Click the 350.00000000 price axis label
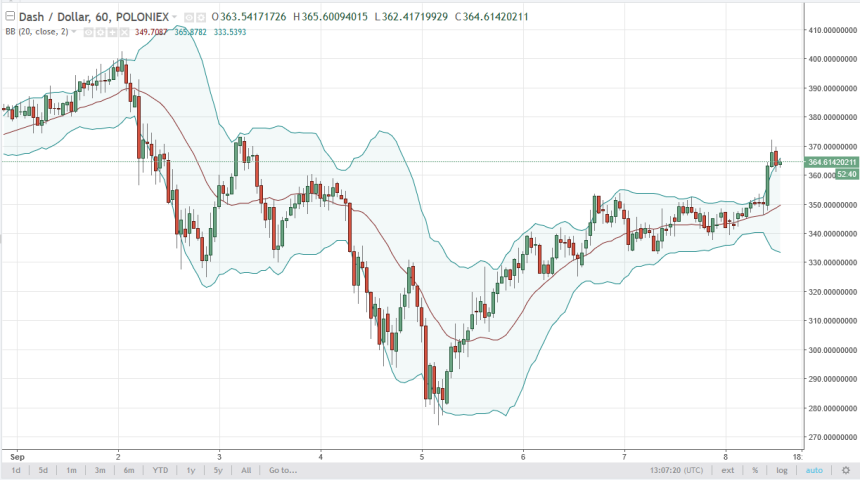This screenshot has height=480, width=860. [833, 205]
